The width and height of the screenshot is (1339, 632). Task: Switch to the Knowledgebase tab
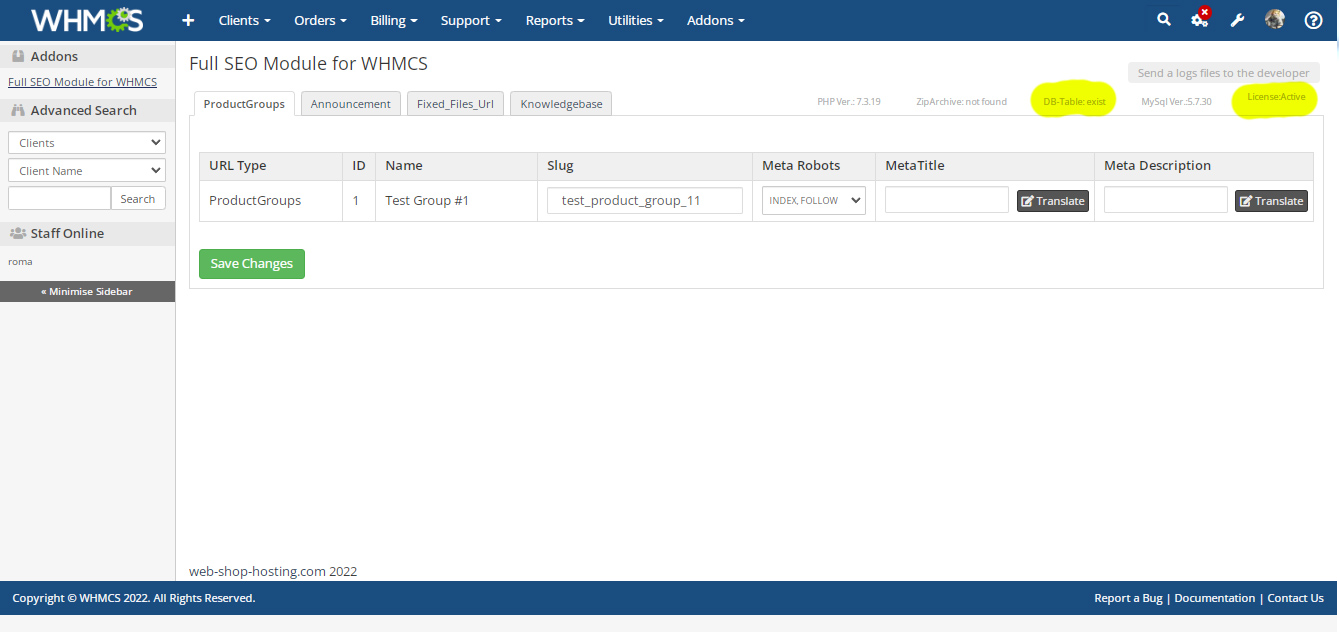point(561,104)
